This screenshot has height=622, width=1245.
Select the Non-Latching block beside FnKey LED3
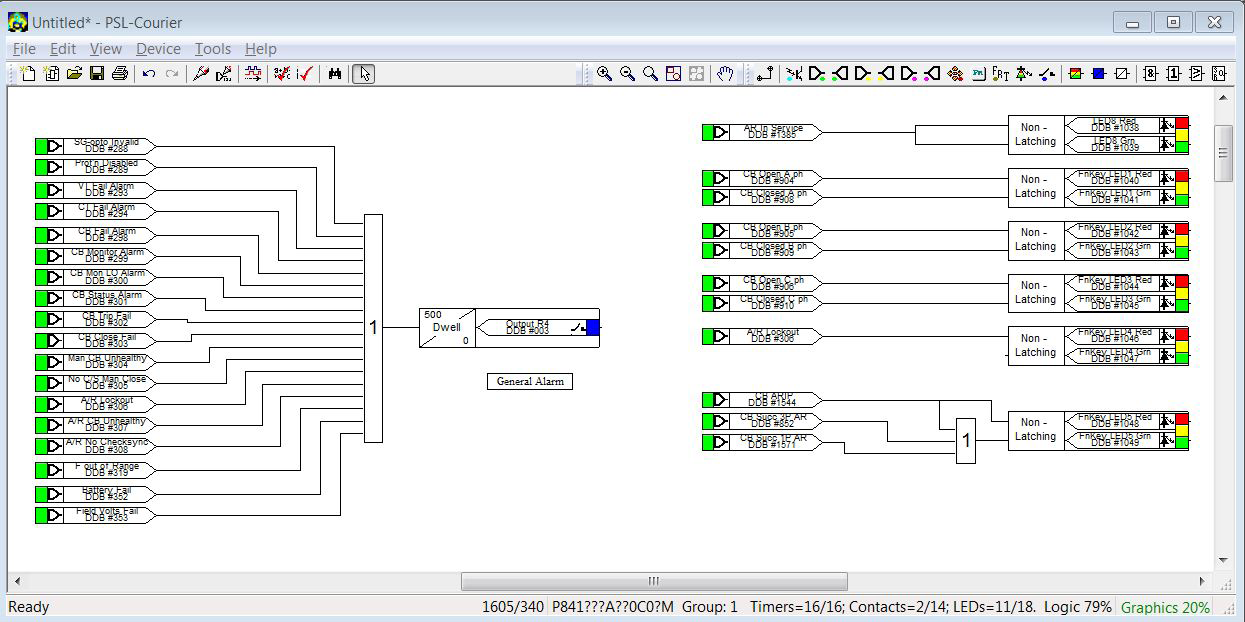coord(1036,292)
